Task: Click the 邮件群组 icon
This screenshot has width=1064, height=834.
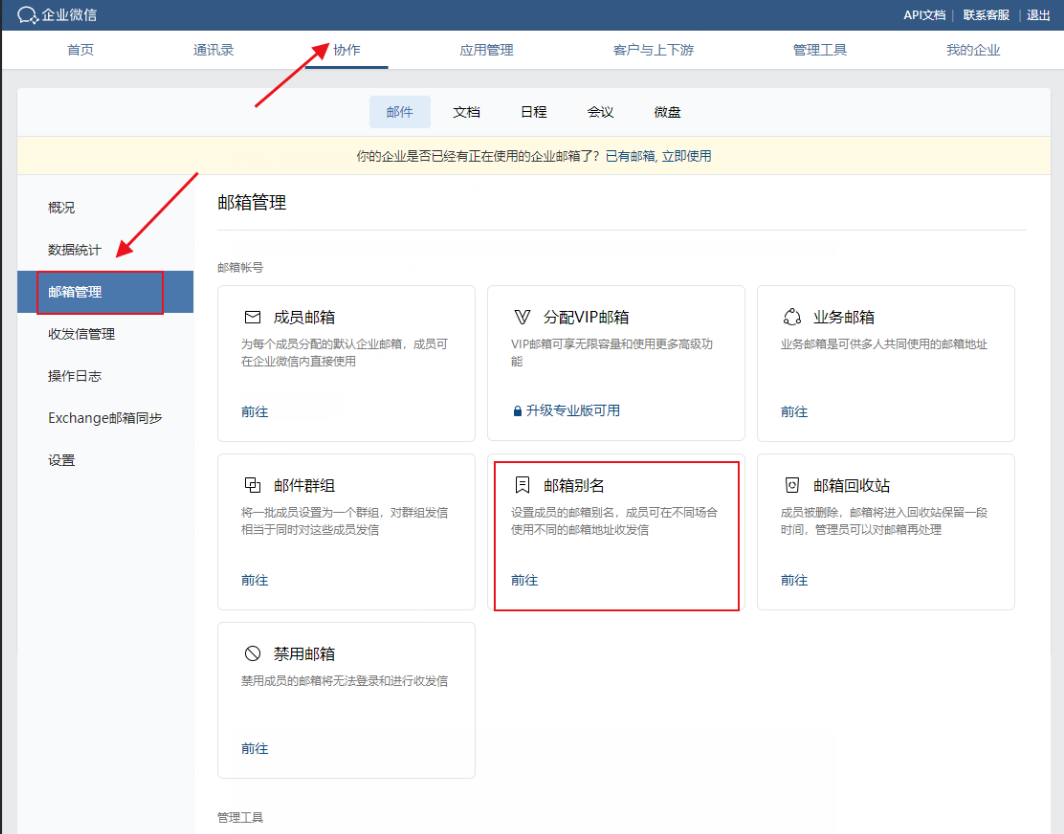Action: tap(252, 485)
